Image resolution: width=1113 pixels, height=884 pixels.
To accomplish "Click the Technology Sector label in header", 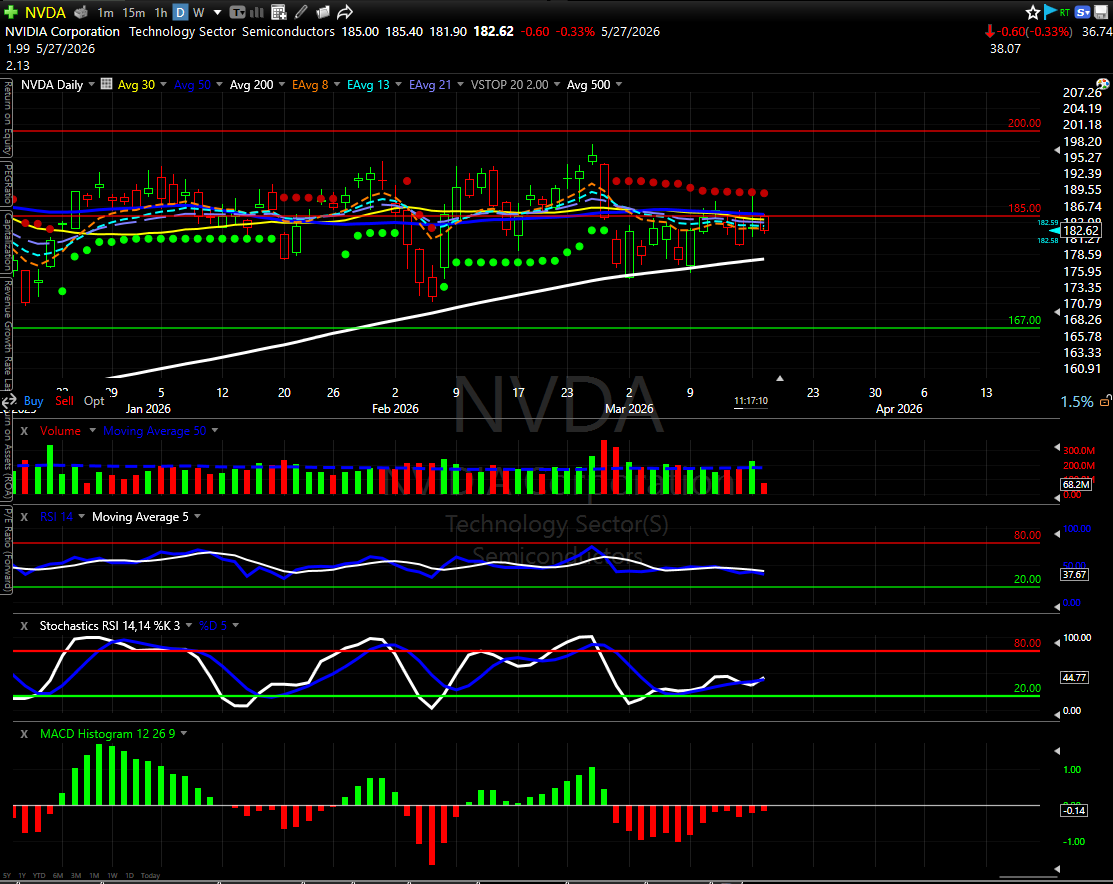I will point(182,32).
